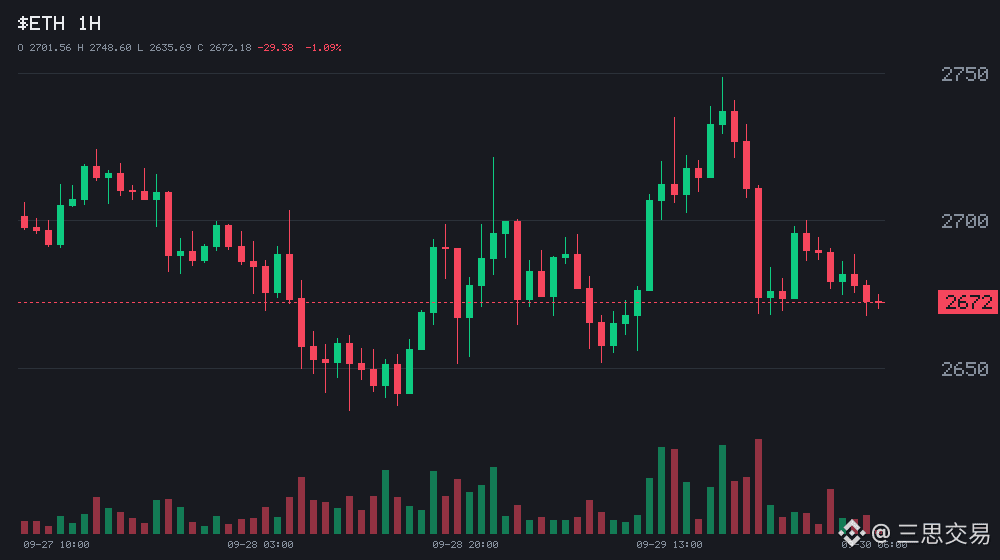Click the green candle peaking near 2750
The width and height of the screenshot is (1000, 560).
coord(722,105)
